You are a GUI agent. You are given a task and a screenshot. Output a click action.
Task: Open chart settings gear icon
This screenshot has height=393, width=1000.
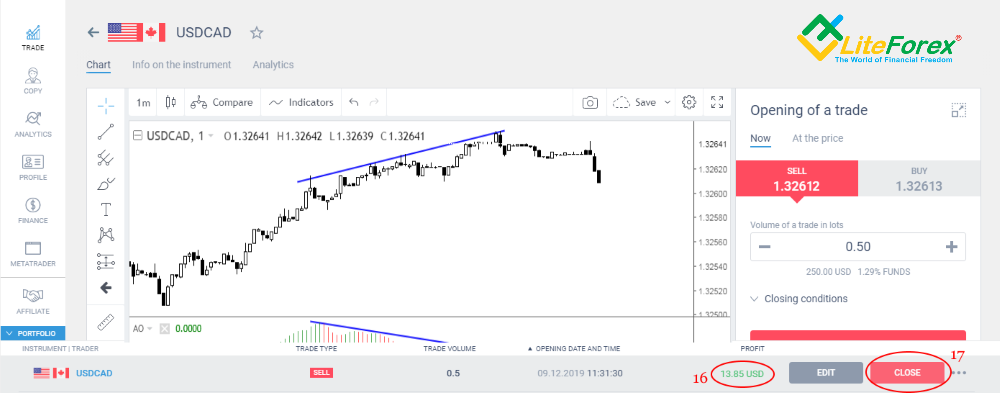tap(688, 102)
